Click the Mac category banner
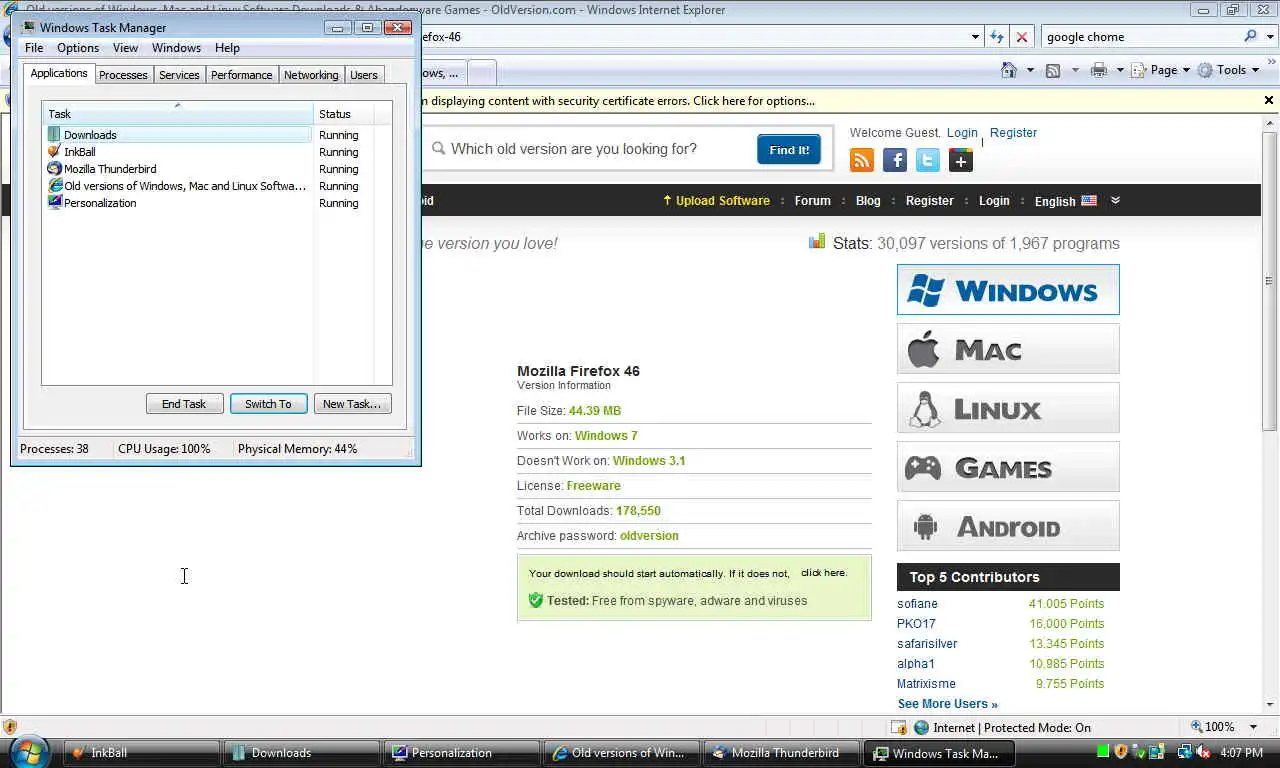The image size is (1280, 768). 1008,349
